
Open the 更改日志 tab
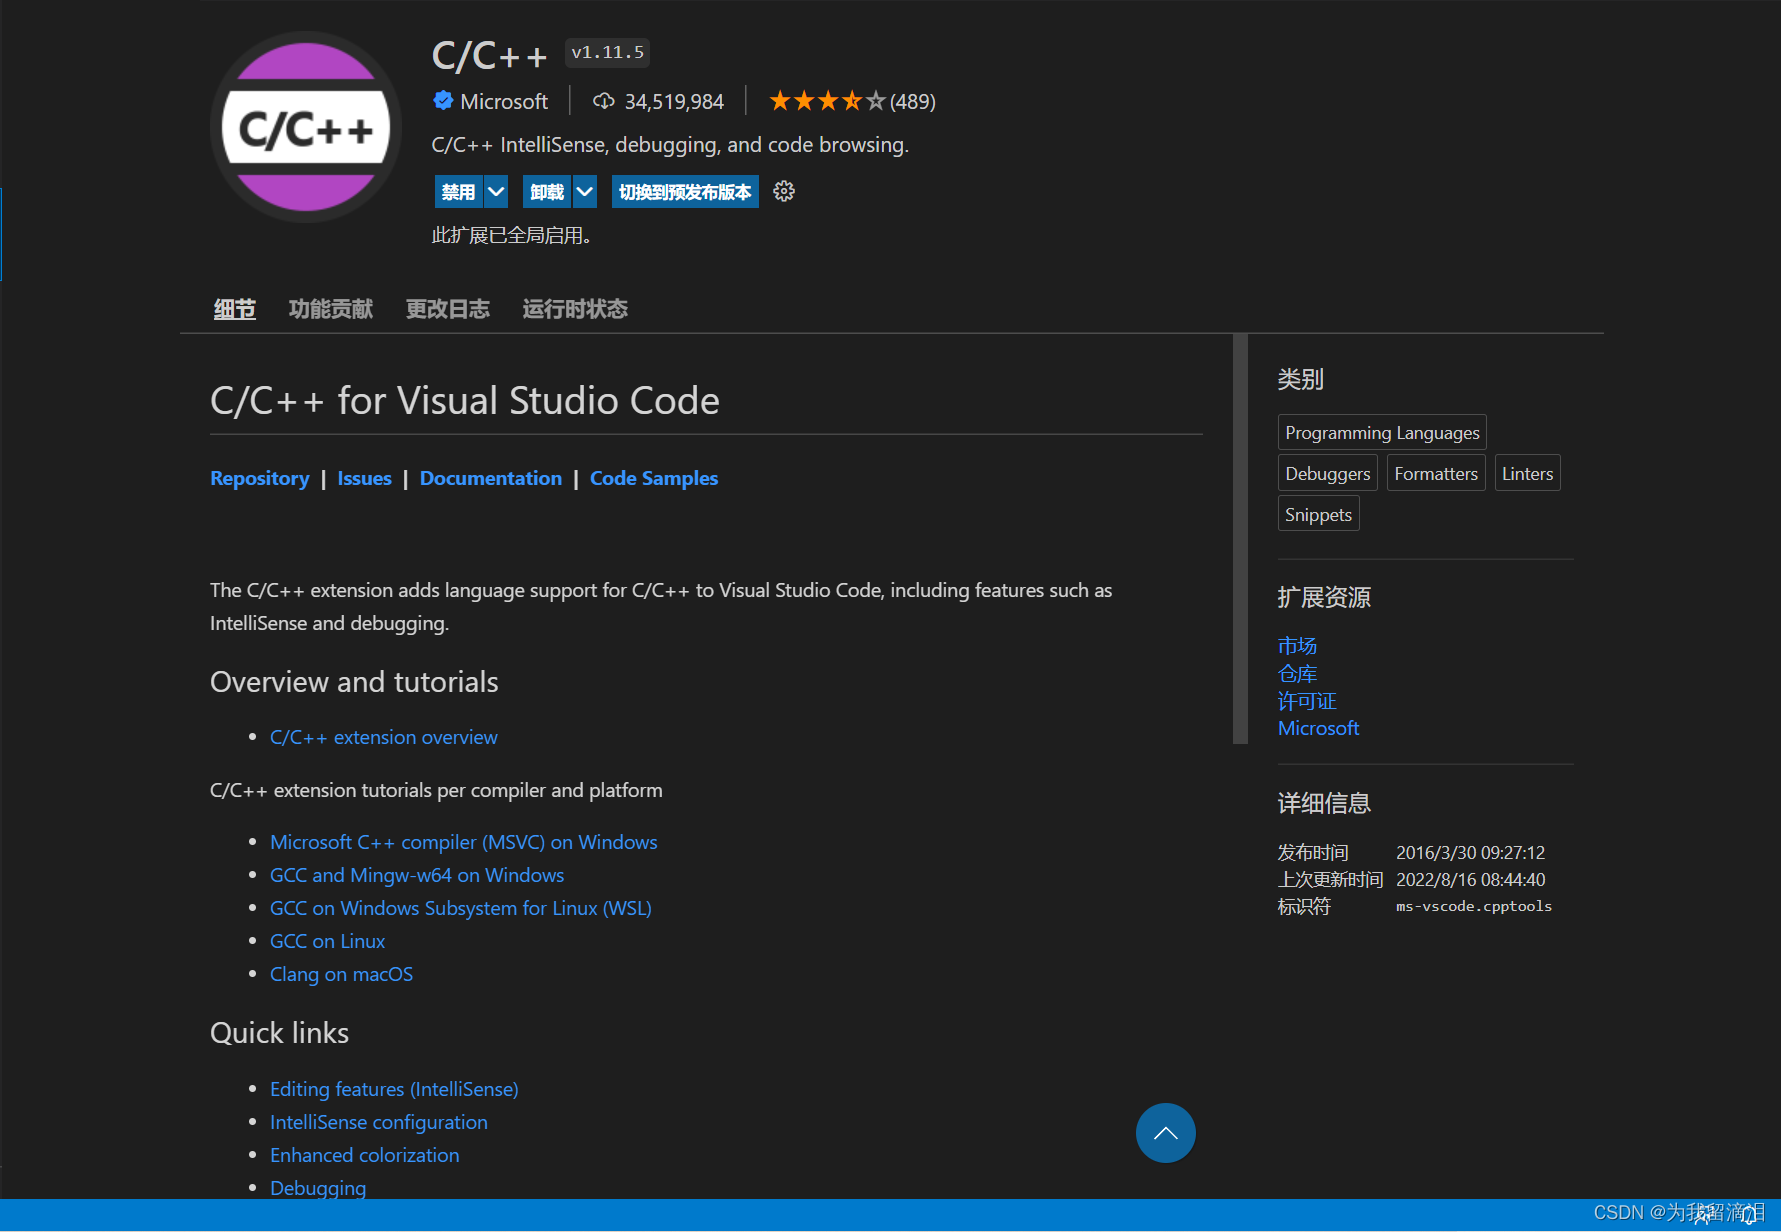[448, 309]
